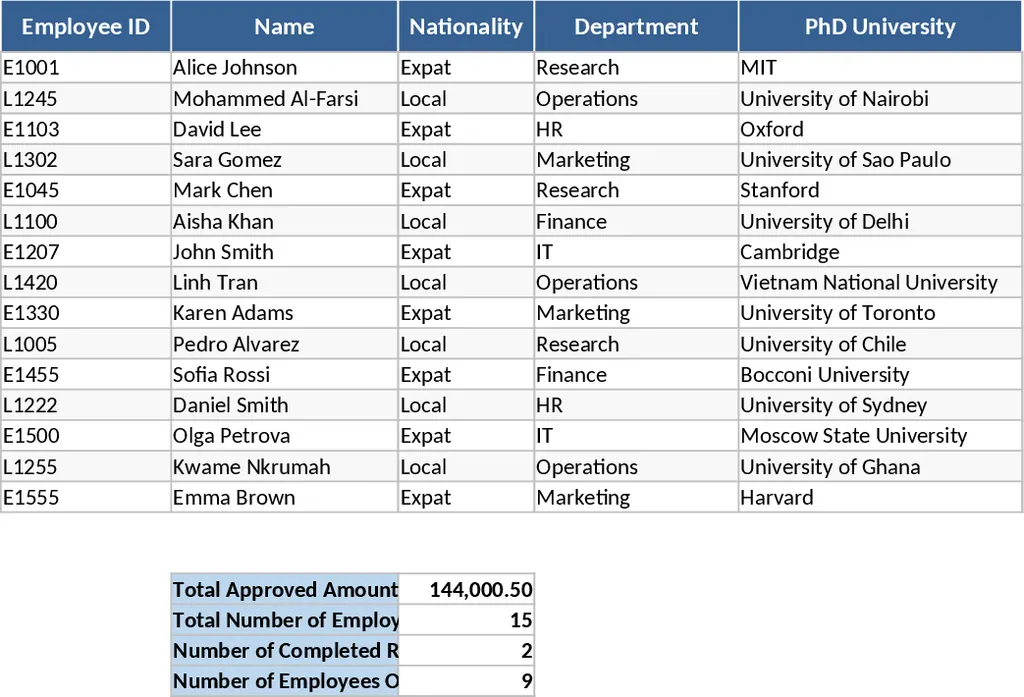Select the Name column header

284,27
